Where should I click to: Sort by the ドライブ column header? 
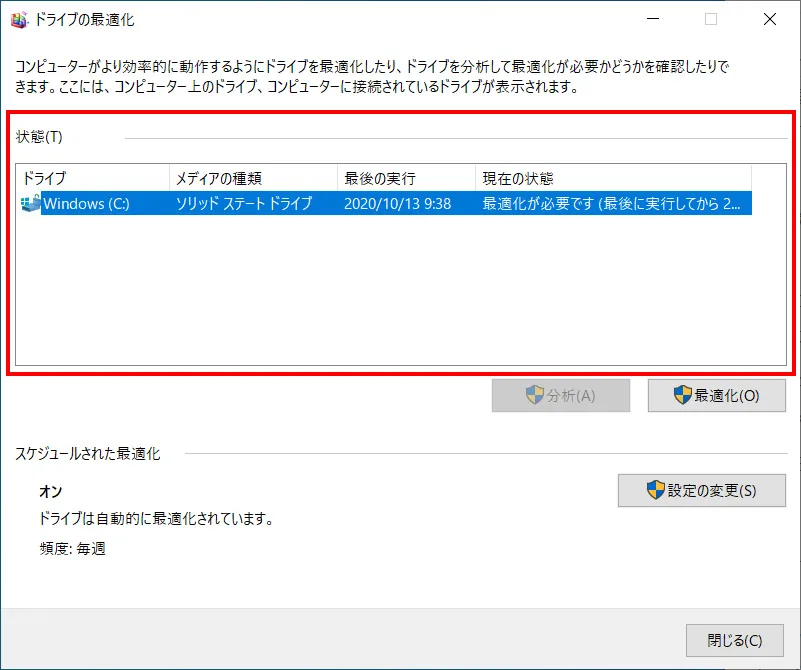coord(93,178)
